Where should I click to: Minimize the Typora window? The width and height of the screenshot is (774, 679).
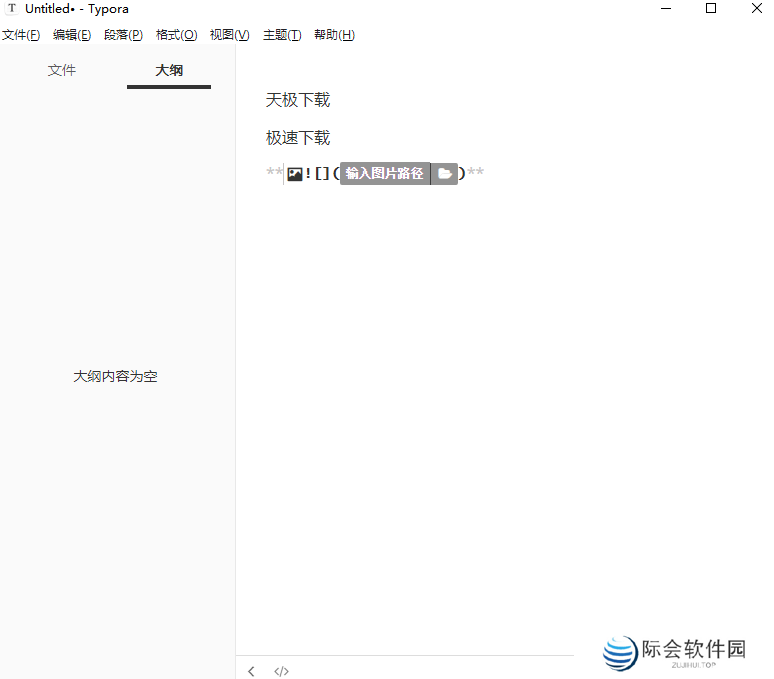[666, 8]
